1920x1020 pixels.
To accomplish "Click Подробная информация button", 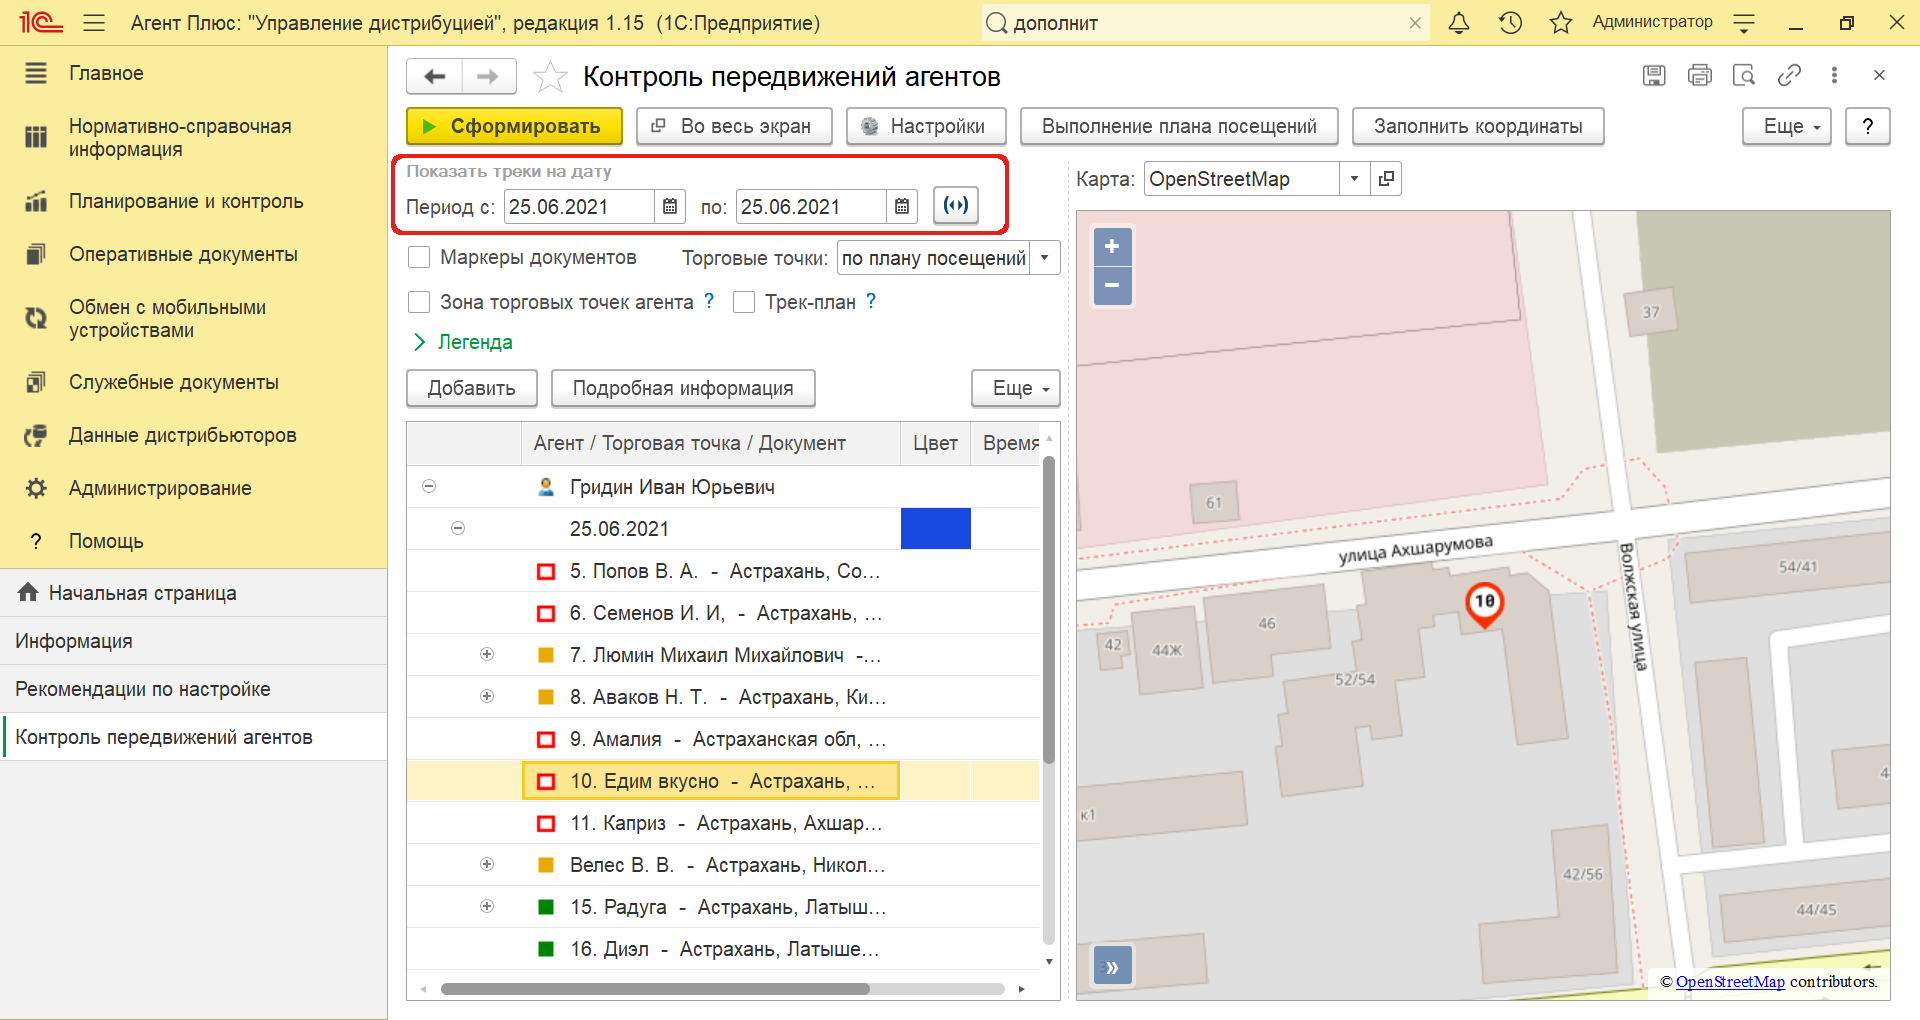I will coord(683,388).
